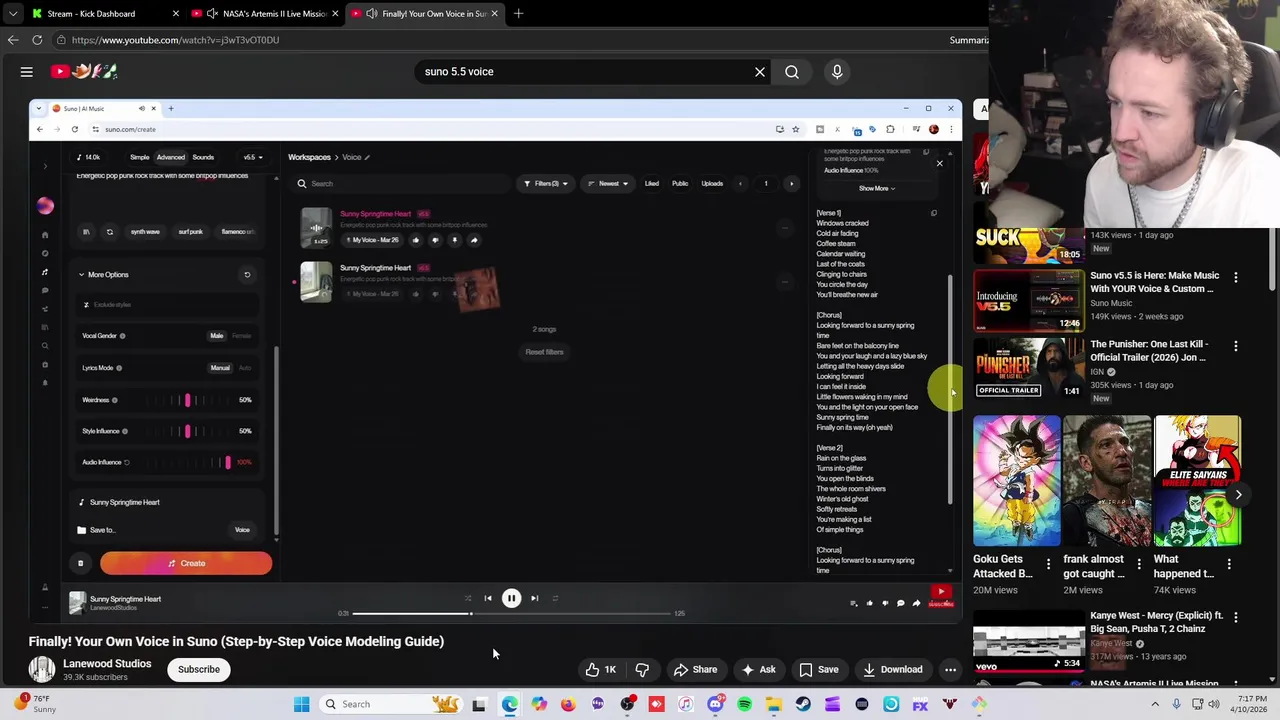1280x720 pixels.
Task: Expand Show More in lyrics panel
Action: click(876, 188)
